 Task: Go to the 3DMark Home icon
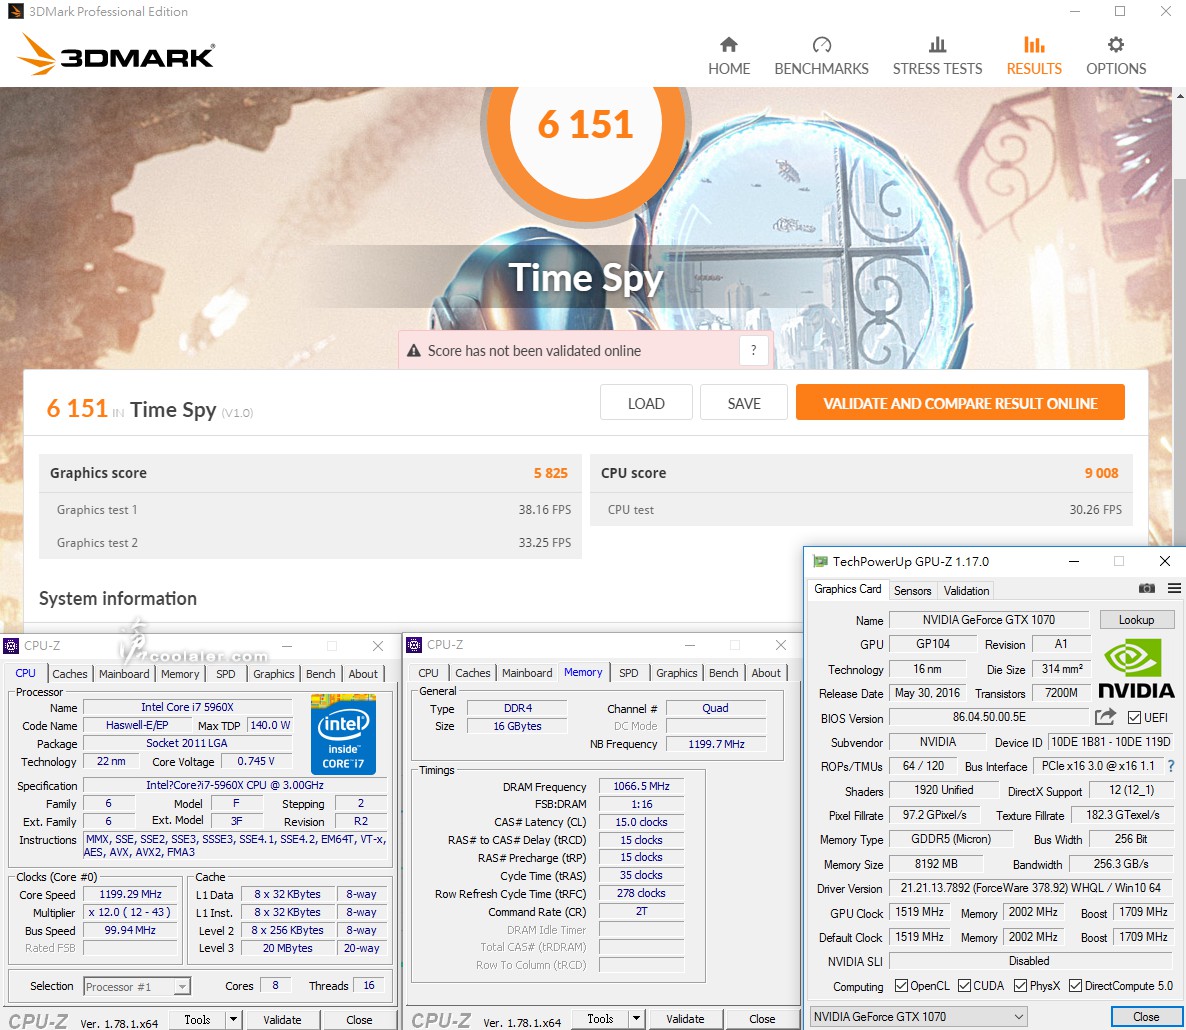(728, 45)
